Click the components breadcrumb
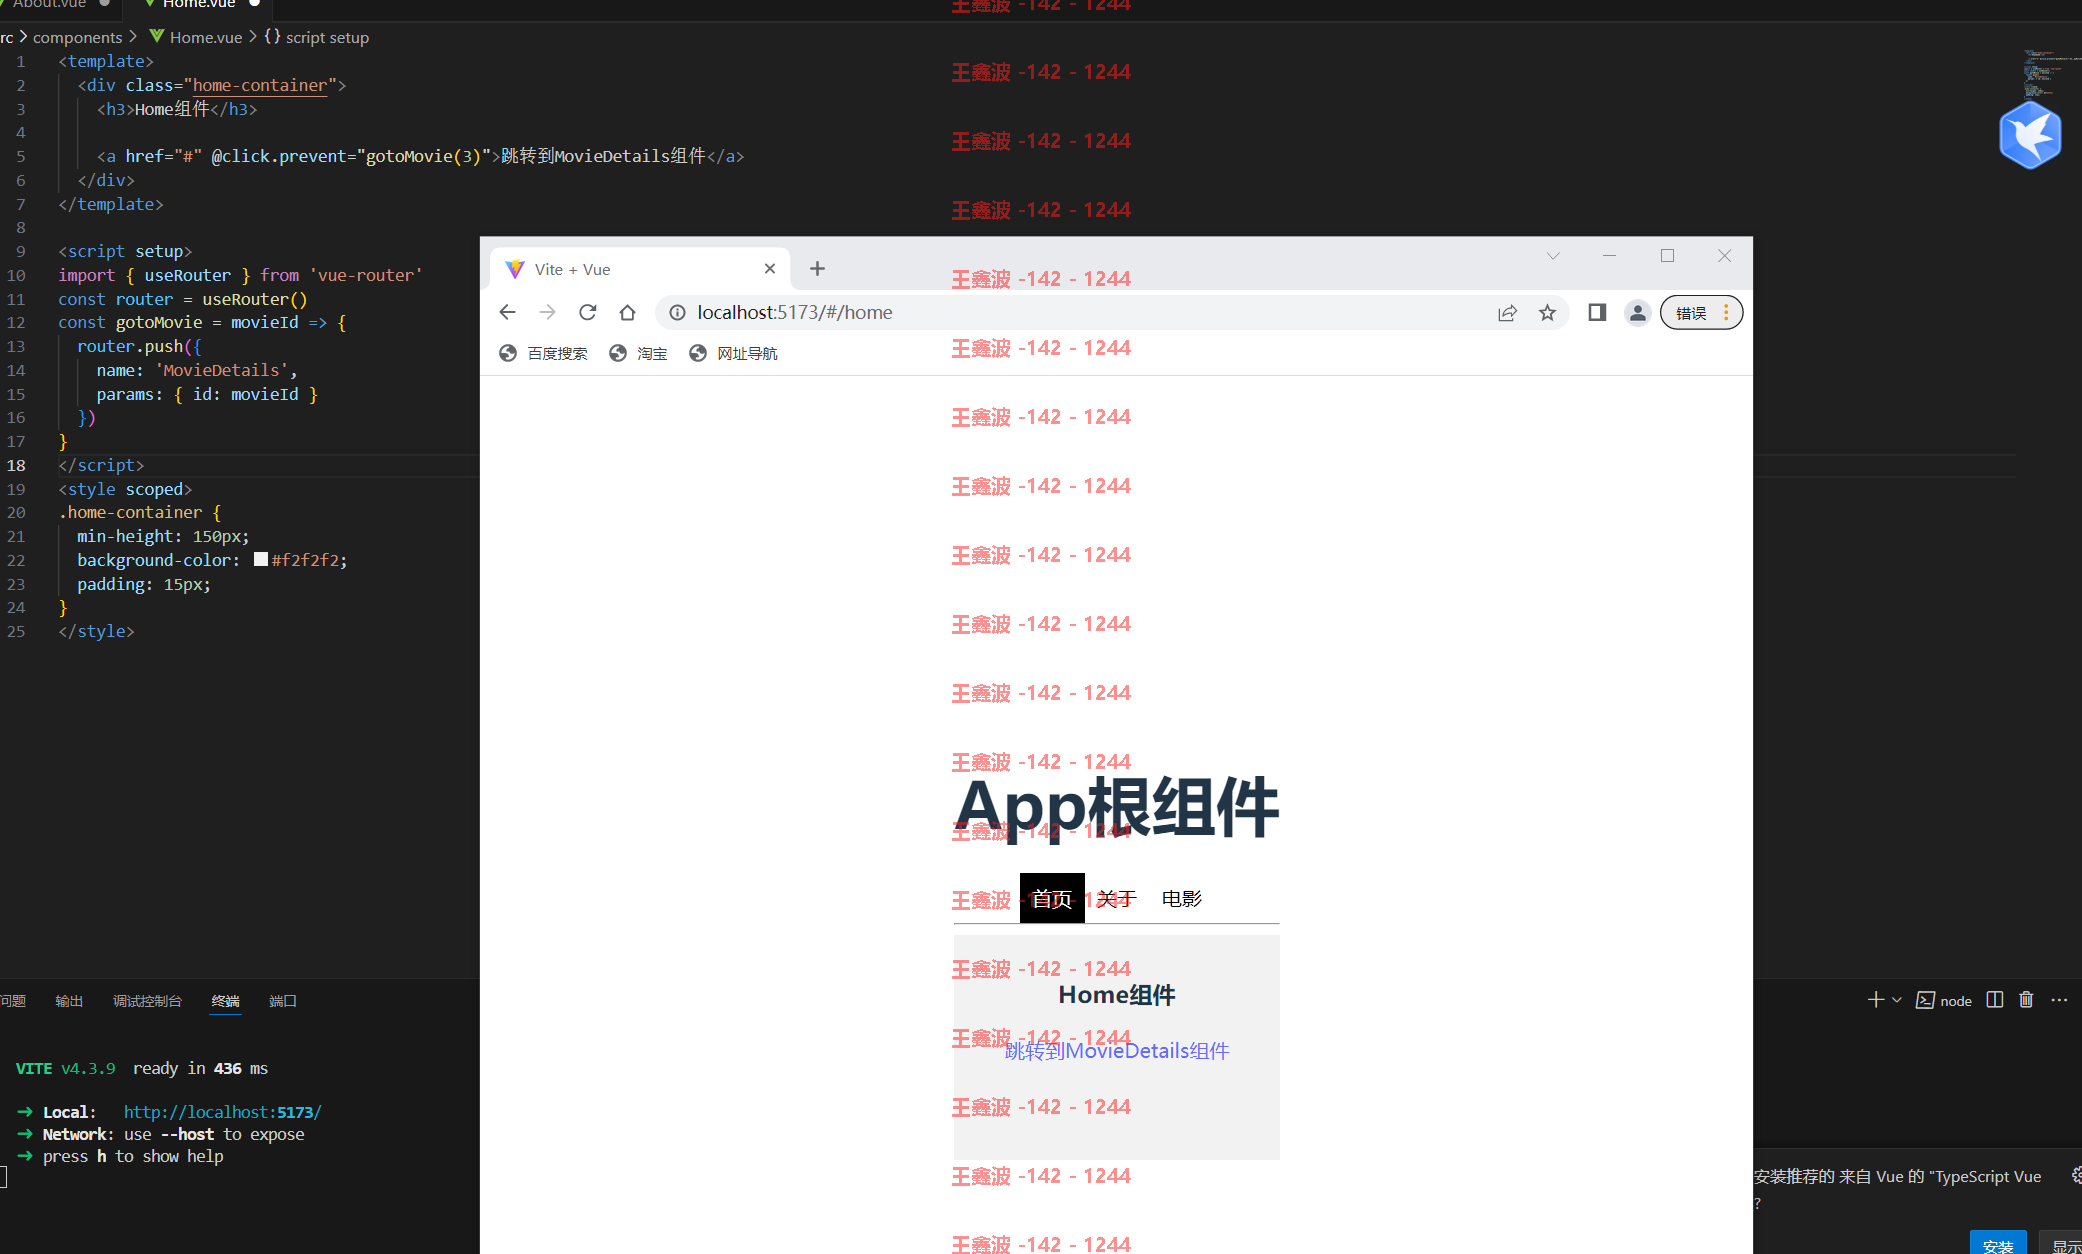Screen dimensions: 2082x1254 [78, 37]
